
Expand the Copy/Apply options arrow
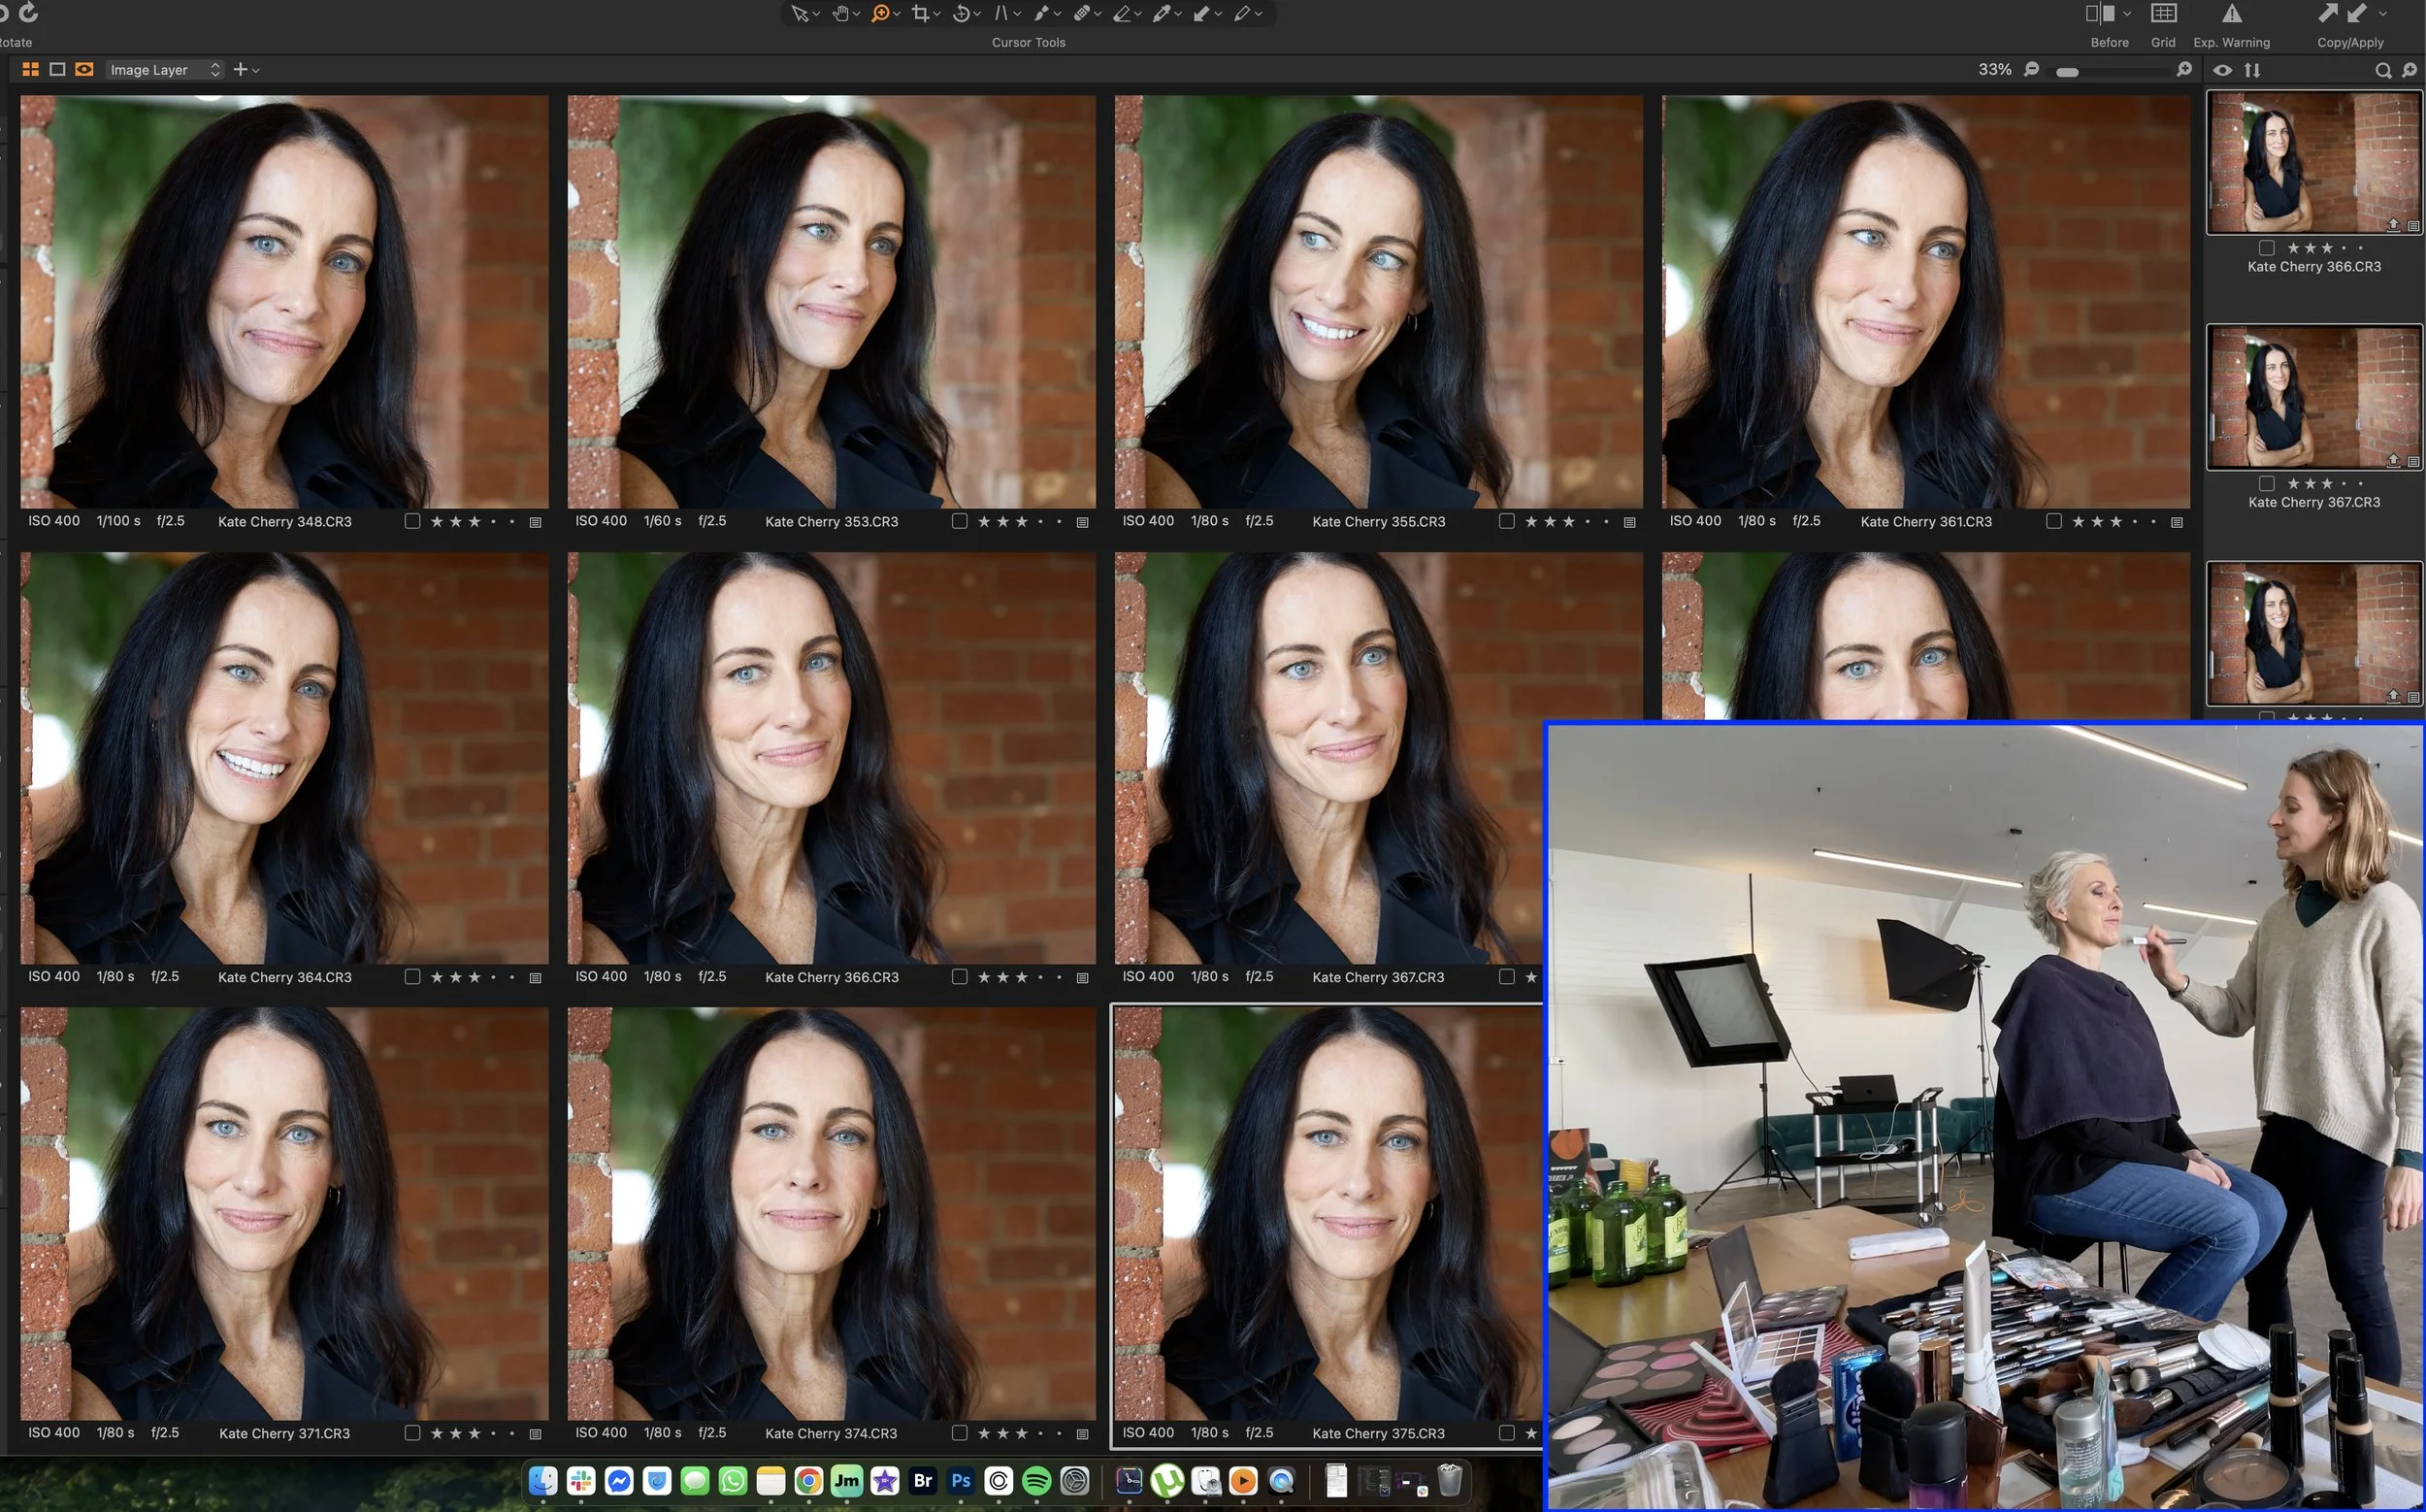point(2383,14)
